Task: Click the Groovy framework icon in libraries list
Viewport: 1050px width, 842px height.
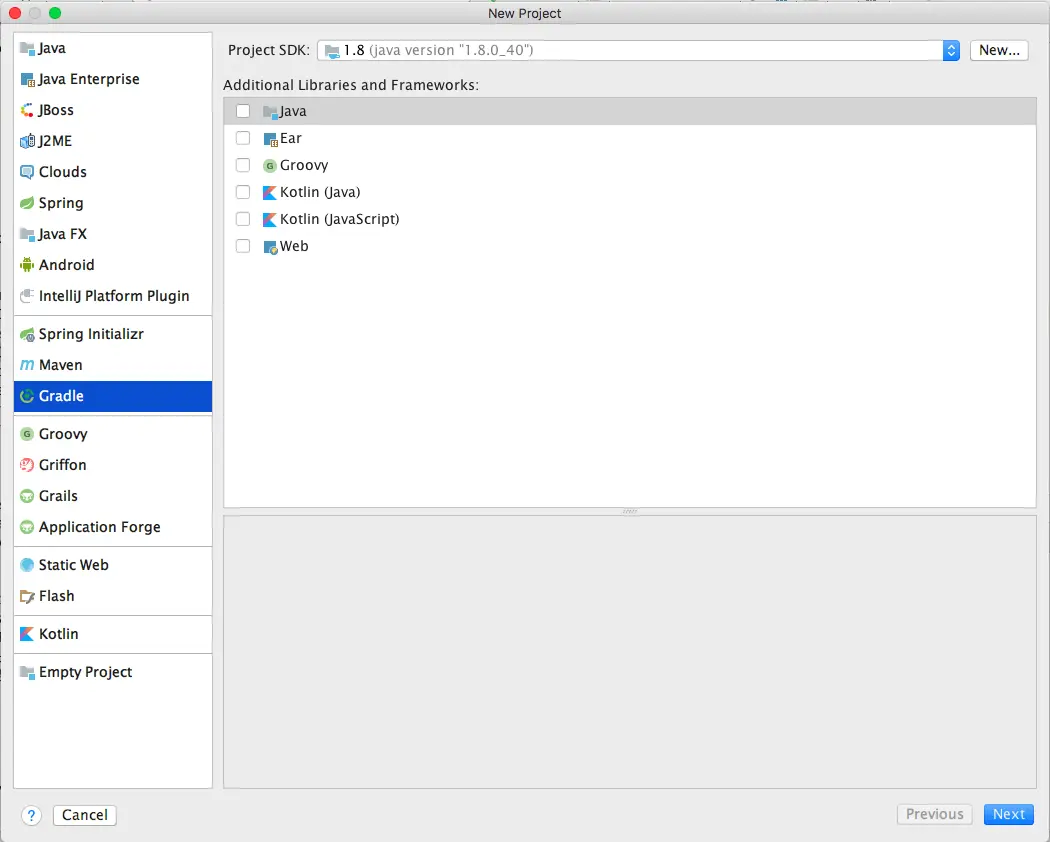Action: (x=270, y=165)
